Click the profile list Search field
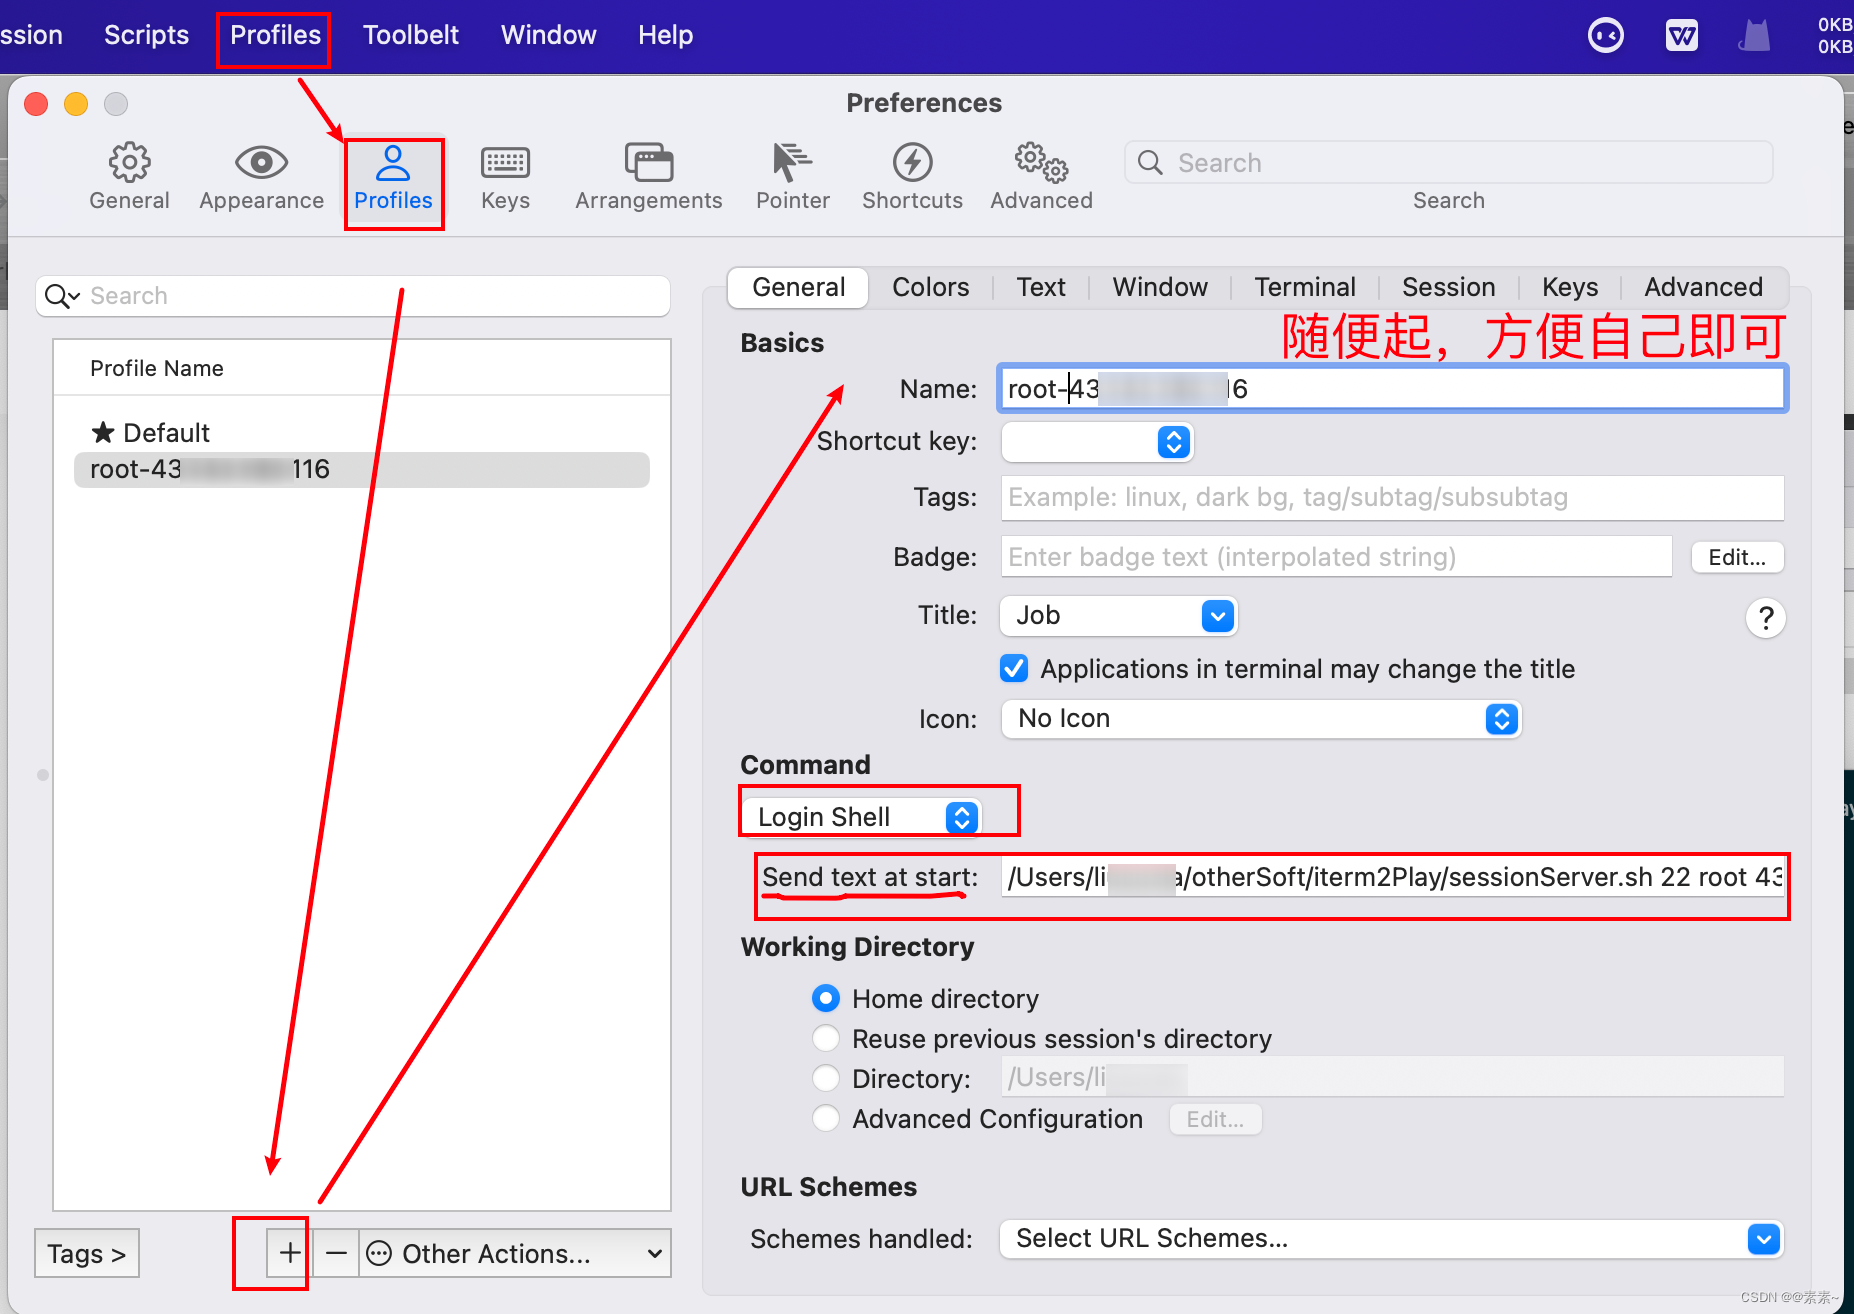 pyautogui.click(x=352, y=296)
